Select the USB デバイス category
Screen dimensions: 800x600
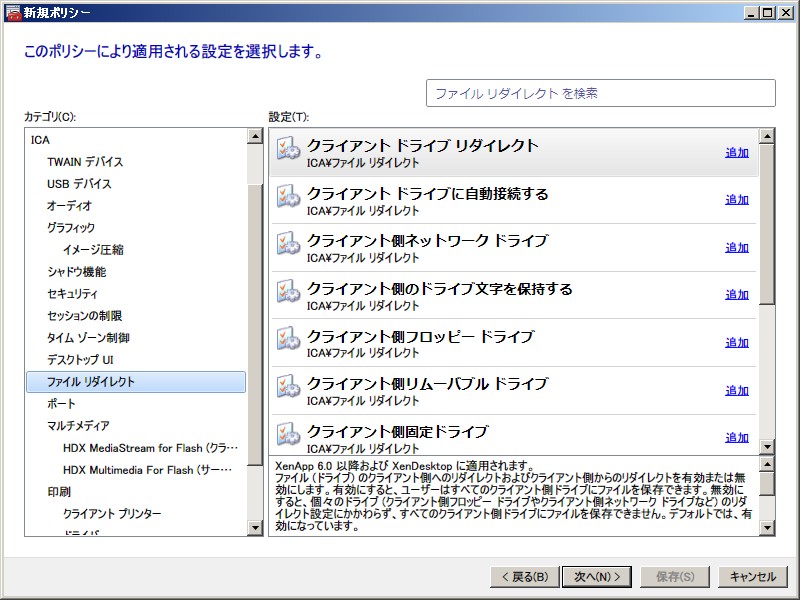tap(79, 184)
